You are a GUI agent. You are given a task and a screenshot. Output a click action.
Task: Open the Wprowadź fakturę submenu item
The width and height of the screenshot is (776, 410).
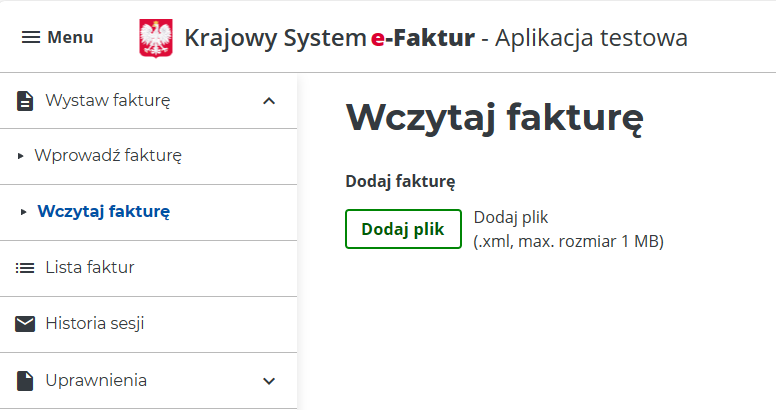[108, 156]
